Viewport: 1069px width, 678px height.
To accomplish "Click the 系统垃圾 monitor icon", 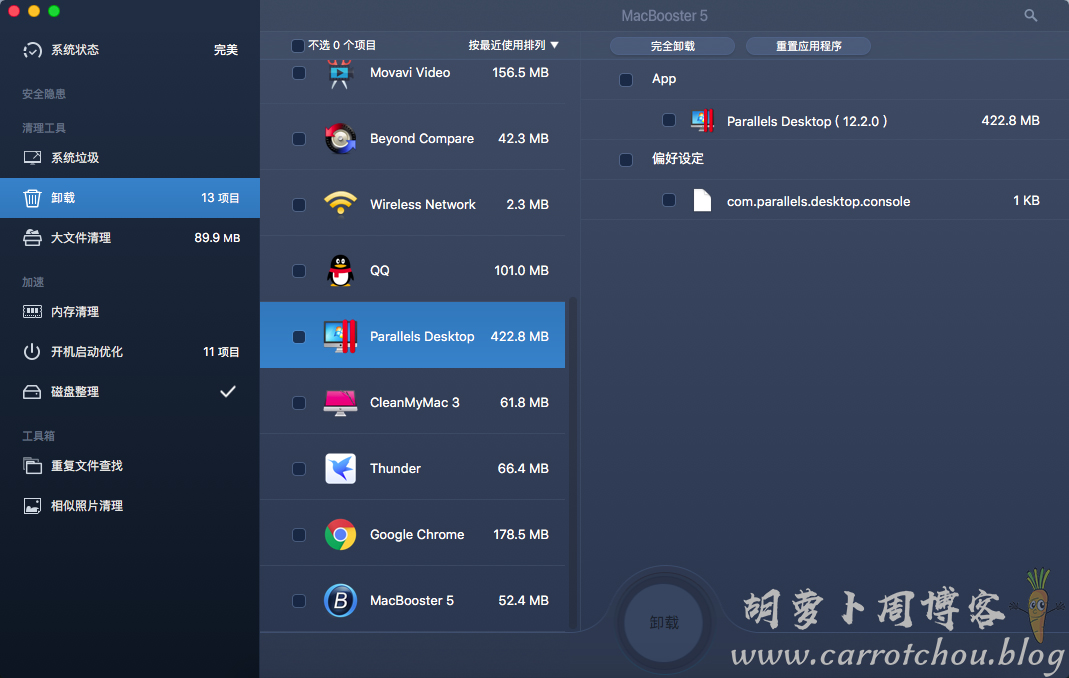I will tap(32, 158).
